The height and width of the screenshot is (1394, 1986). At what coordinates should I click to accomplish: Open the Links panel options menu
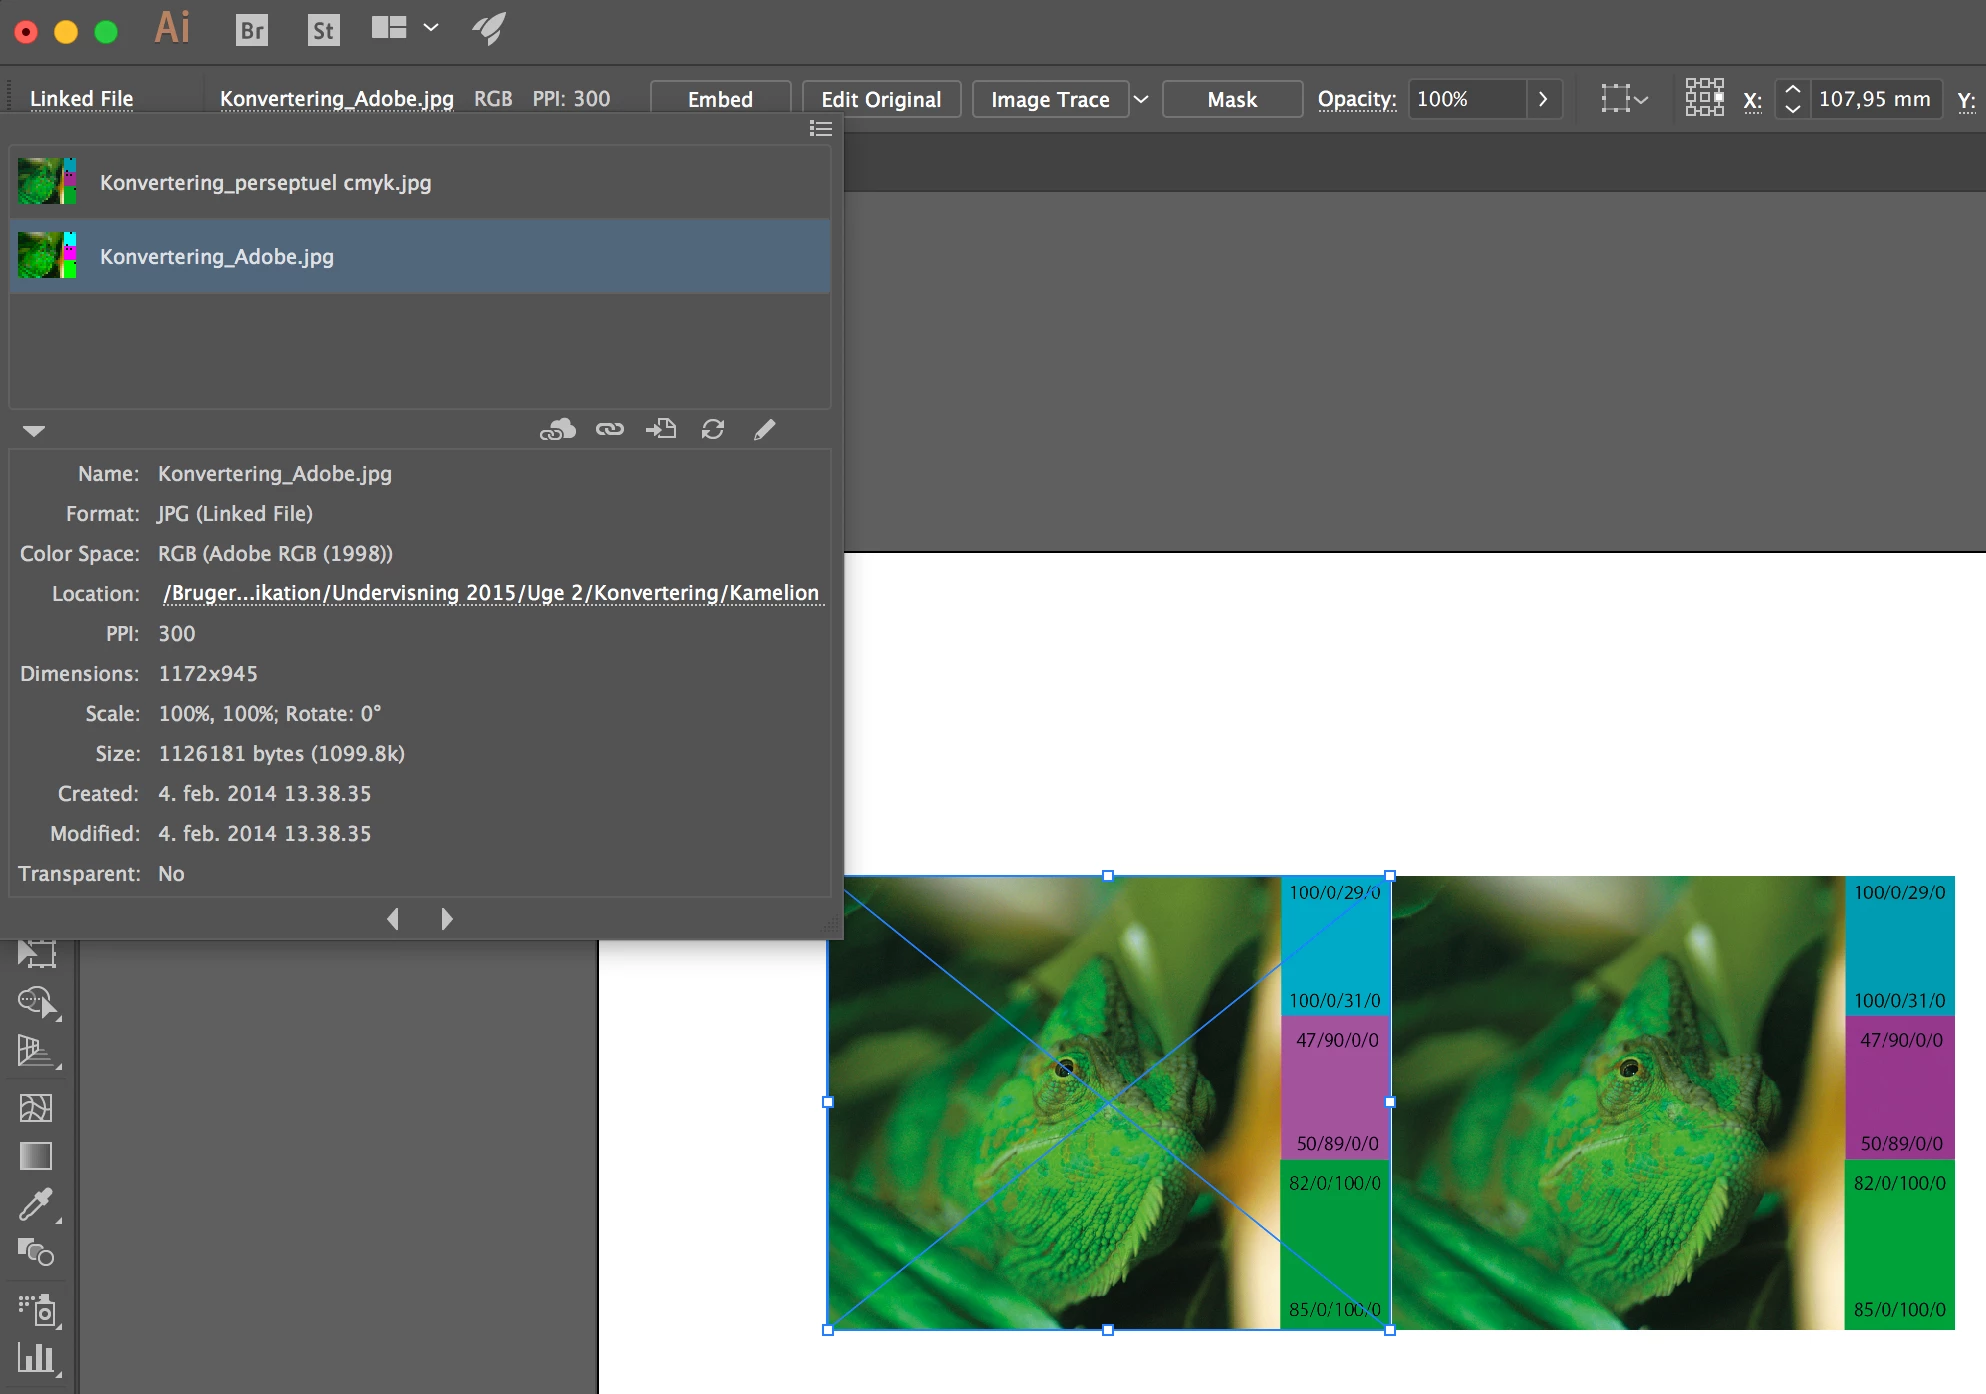[820, 129]
